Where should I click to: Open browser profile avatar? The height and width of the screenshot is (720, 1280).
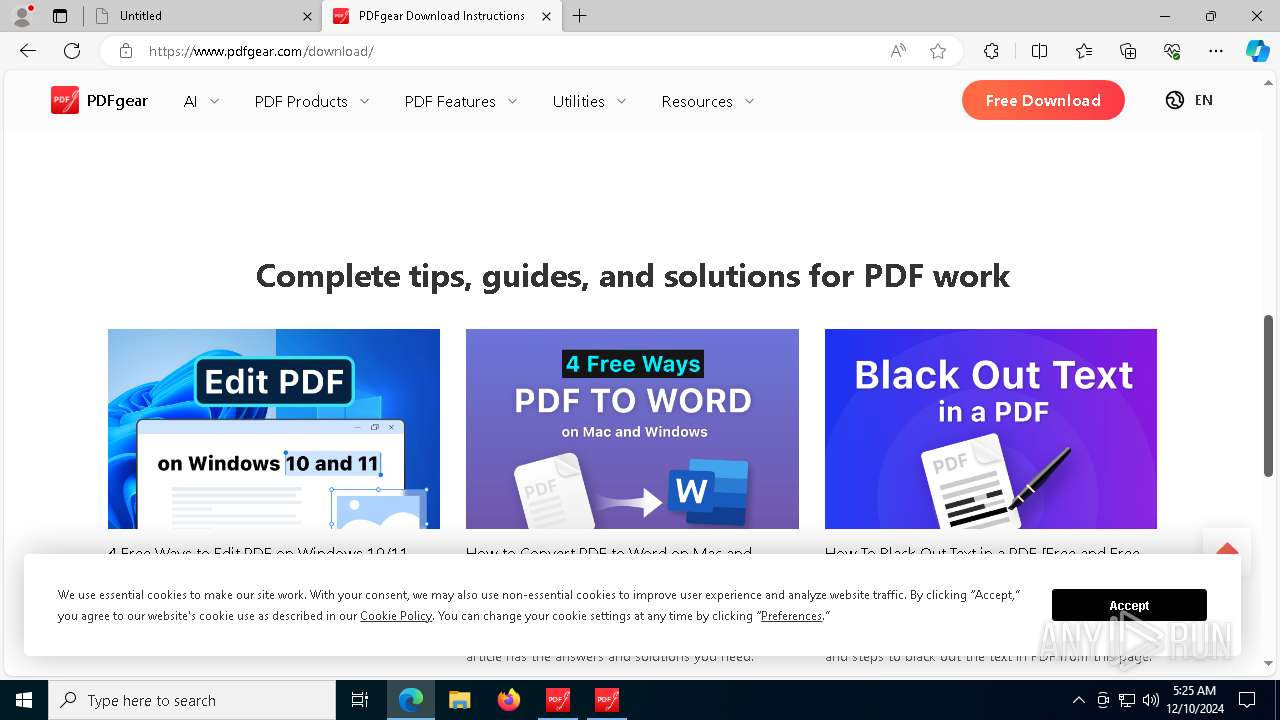(x=21, y=16)
